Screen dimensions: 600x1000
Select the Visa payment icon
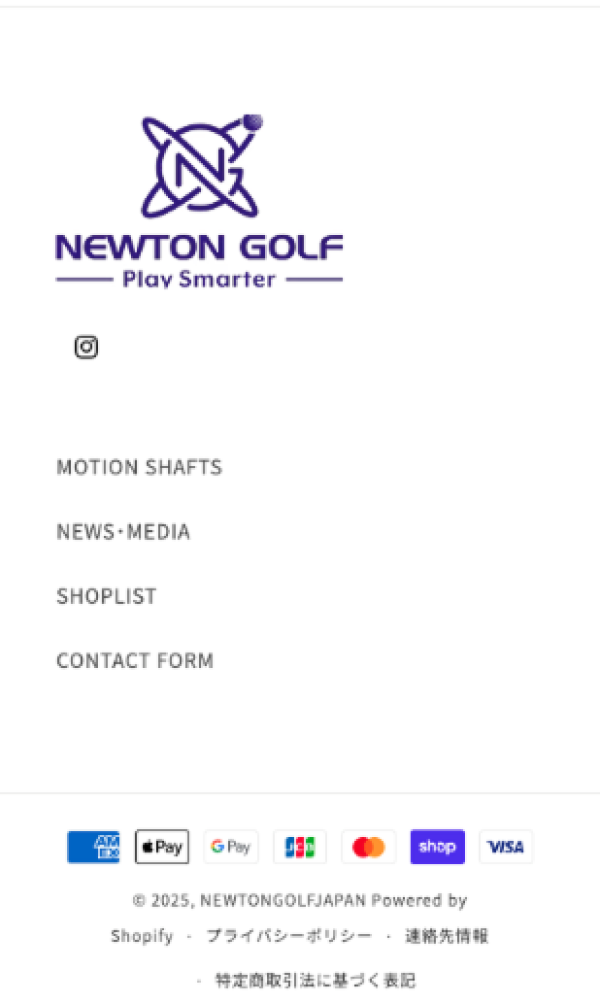pos(506,847)
